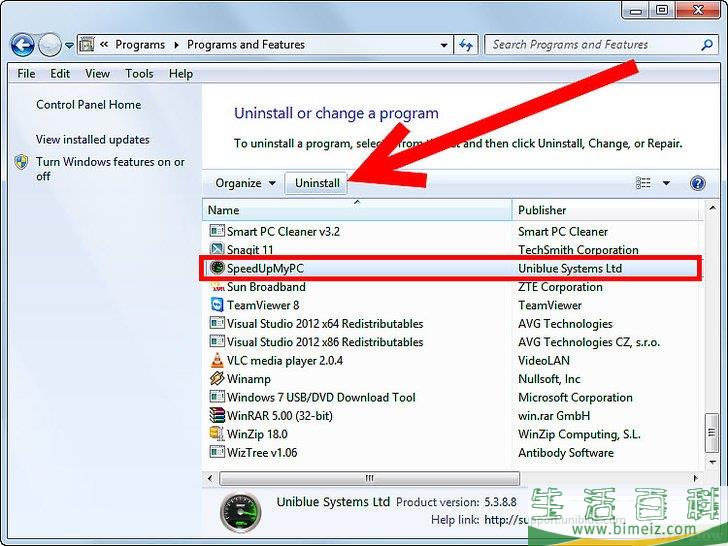Click the Uniblue Systems Ltd publisher cell
This screenshot has width=728, height=546.
pyautogui.click(x=570, y=268)
